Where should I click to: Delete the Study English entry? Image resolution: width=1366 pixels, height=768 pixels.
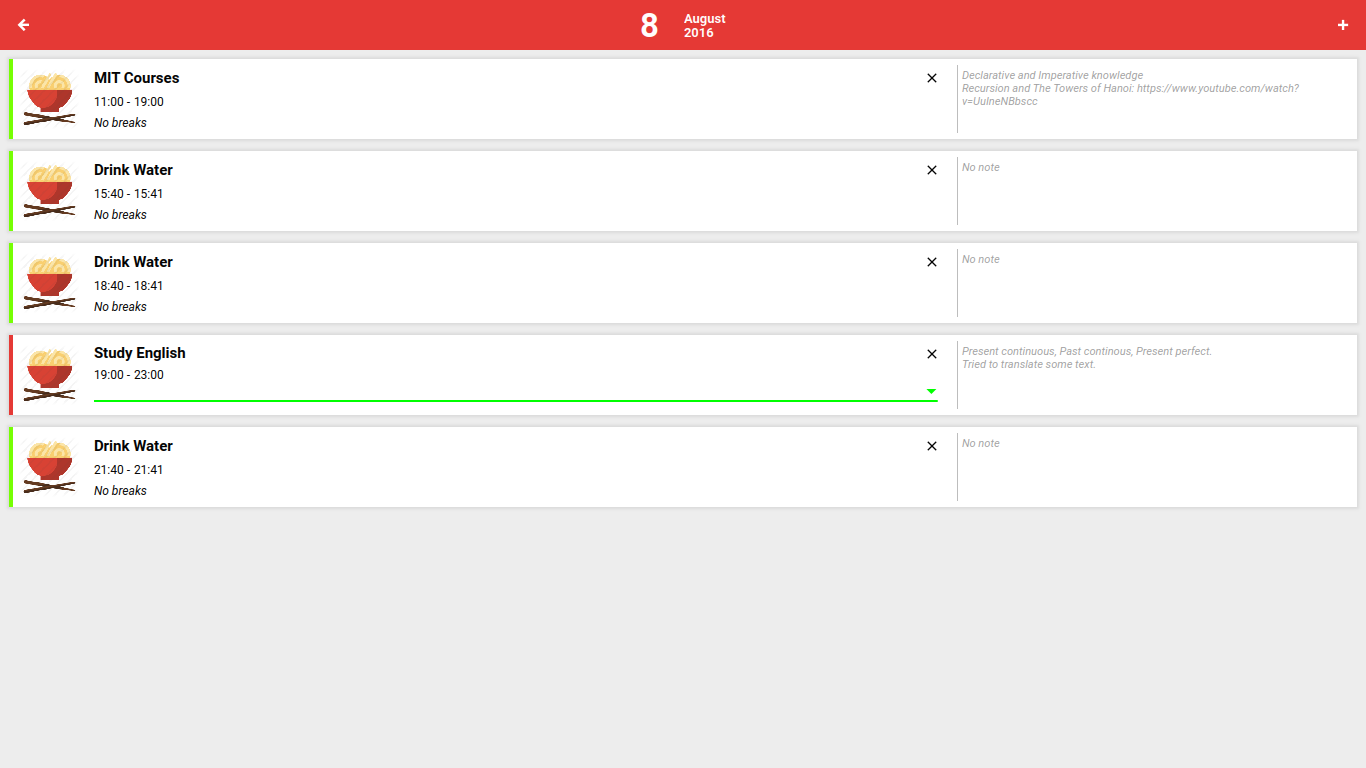pos(932,354)
